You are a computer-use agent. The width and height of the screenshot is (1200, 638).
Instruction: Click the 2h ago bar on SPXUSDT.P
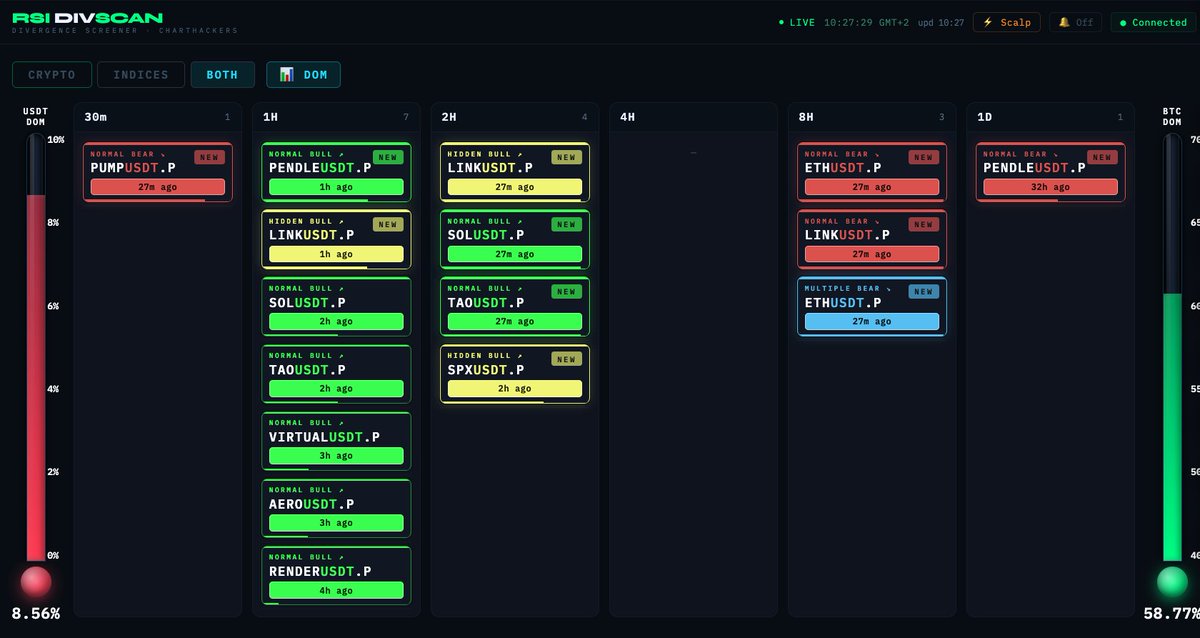515,388
